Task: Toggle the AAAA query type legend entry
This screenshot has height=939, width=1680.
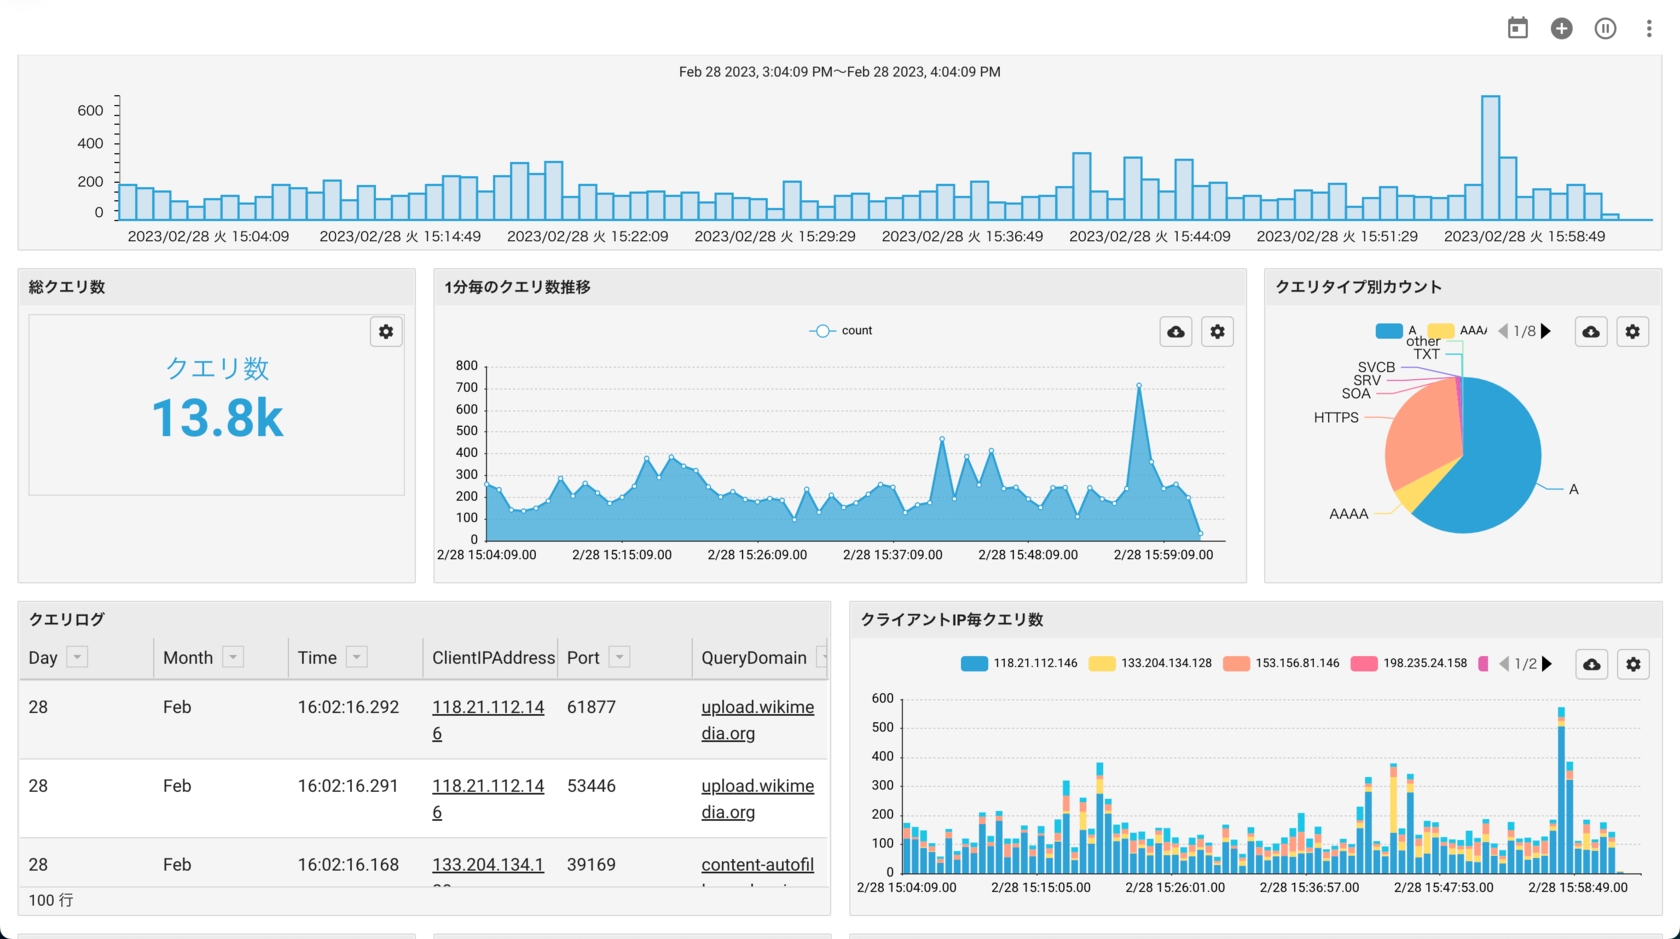Action: (1458, 331)
